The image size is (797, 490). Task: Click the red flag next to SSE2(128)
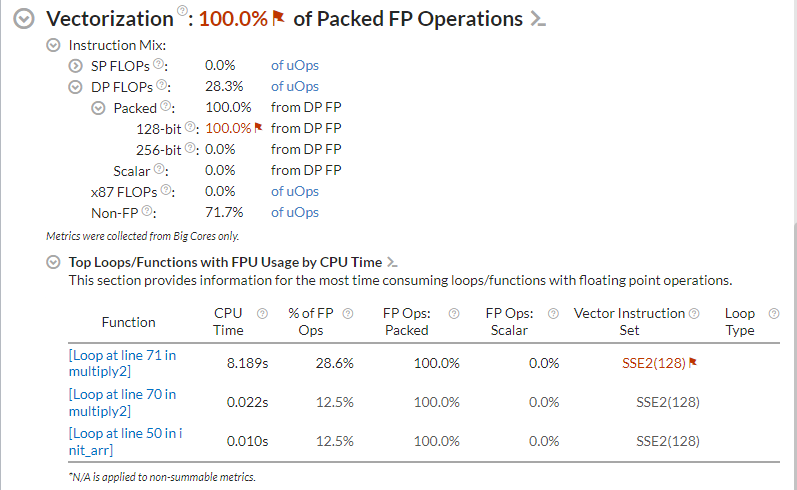click(x=692, y=363)
